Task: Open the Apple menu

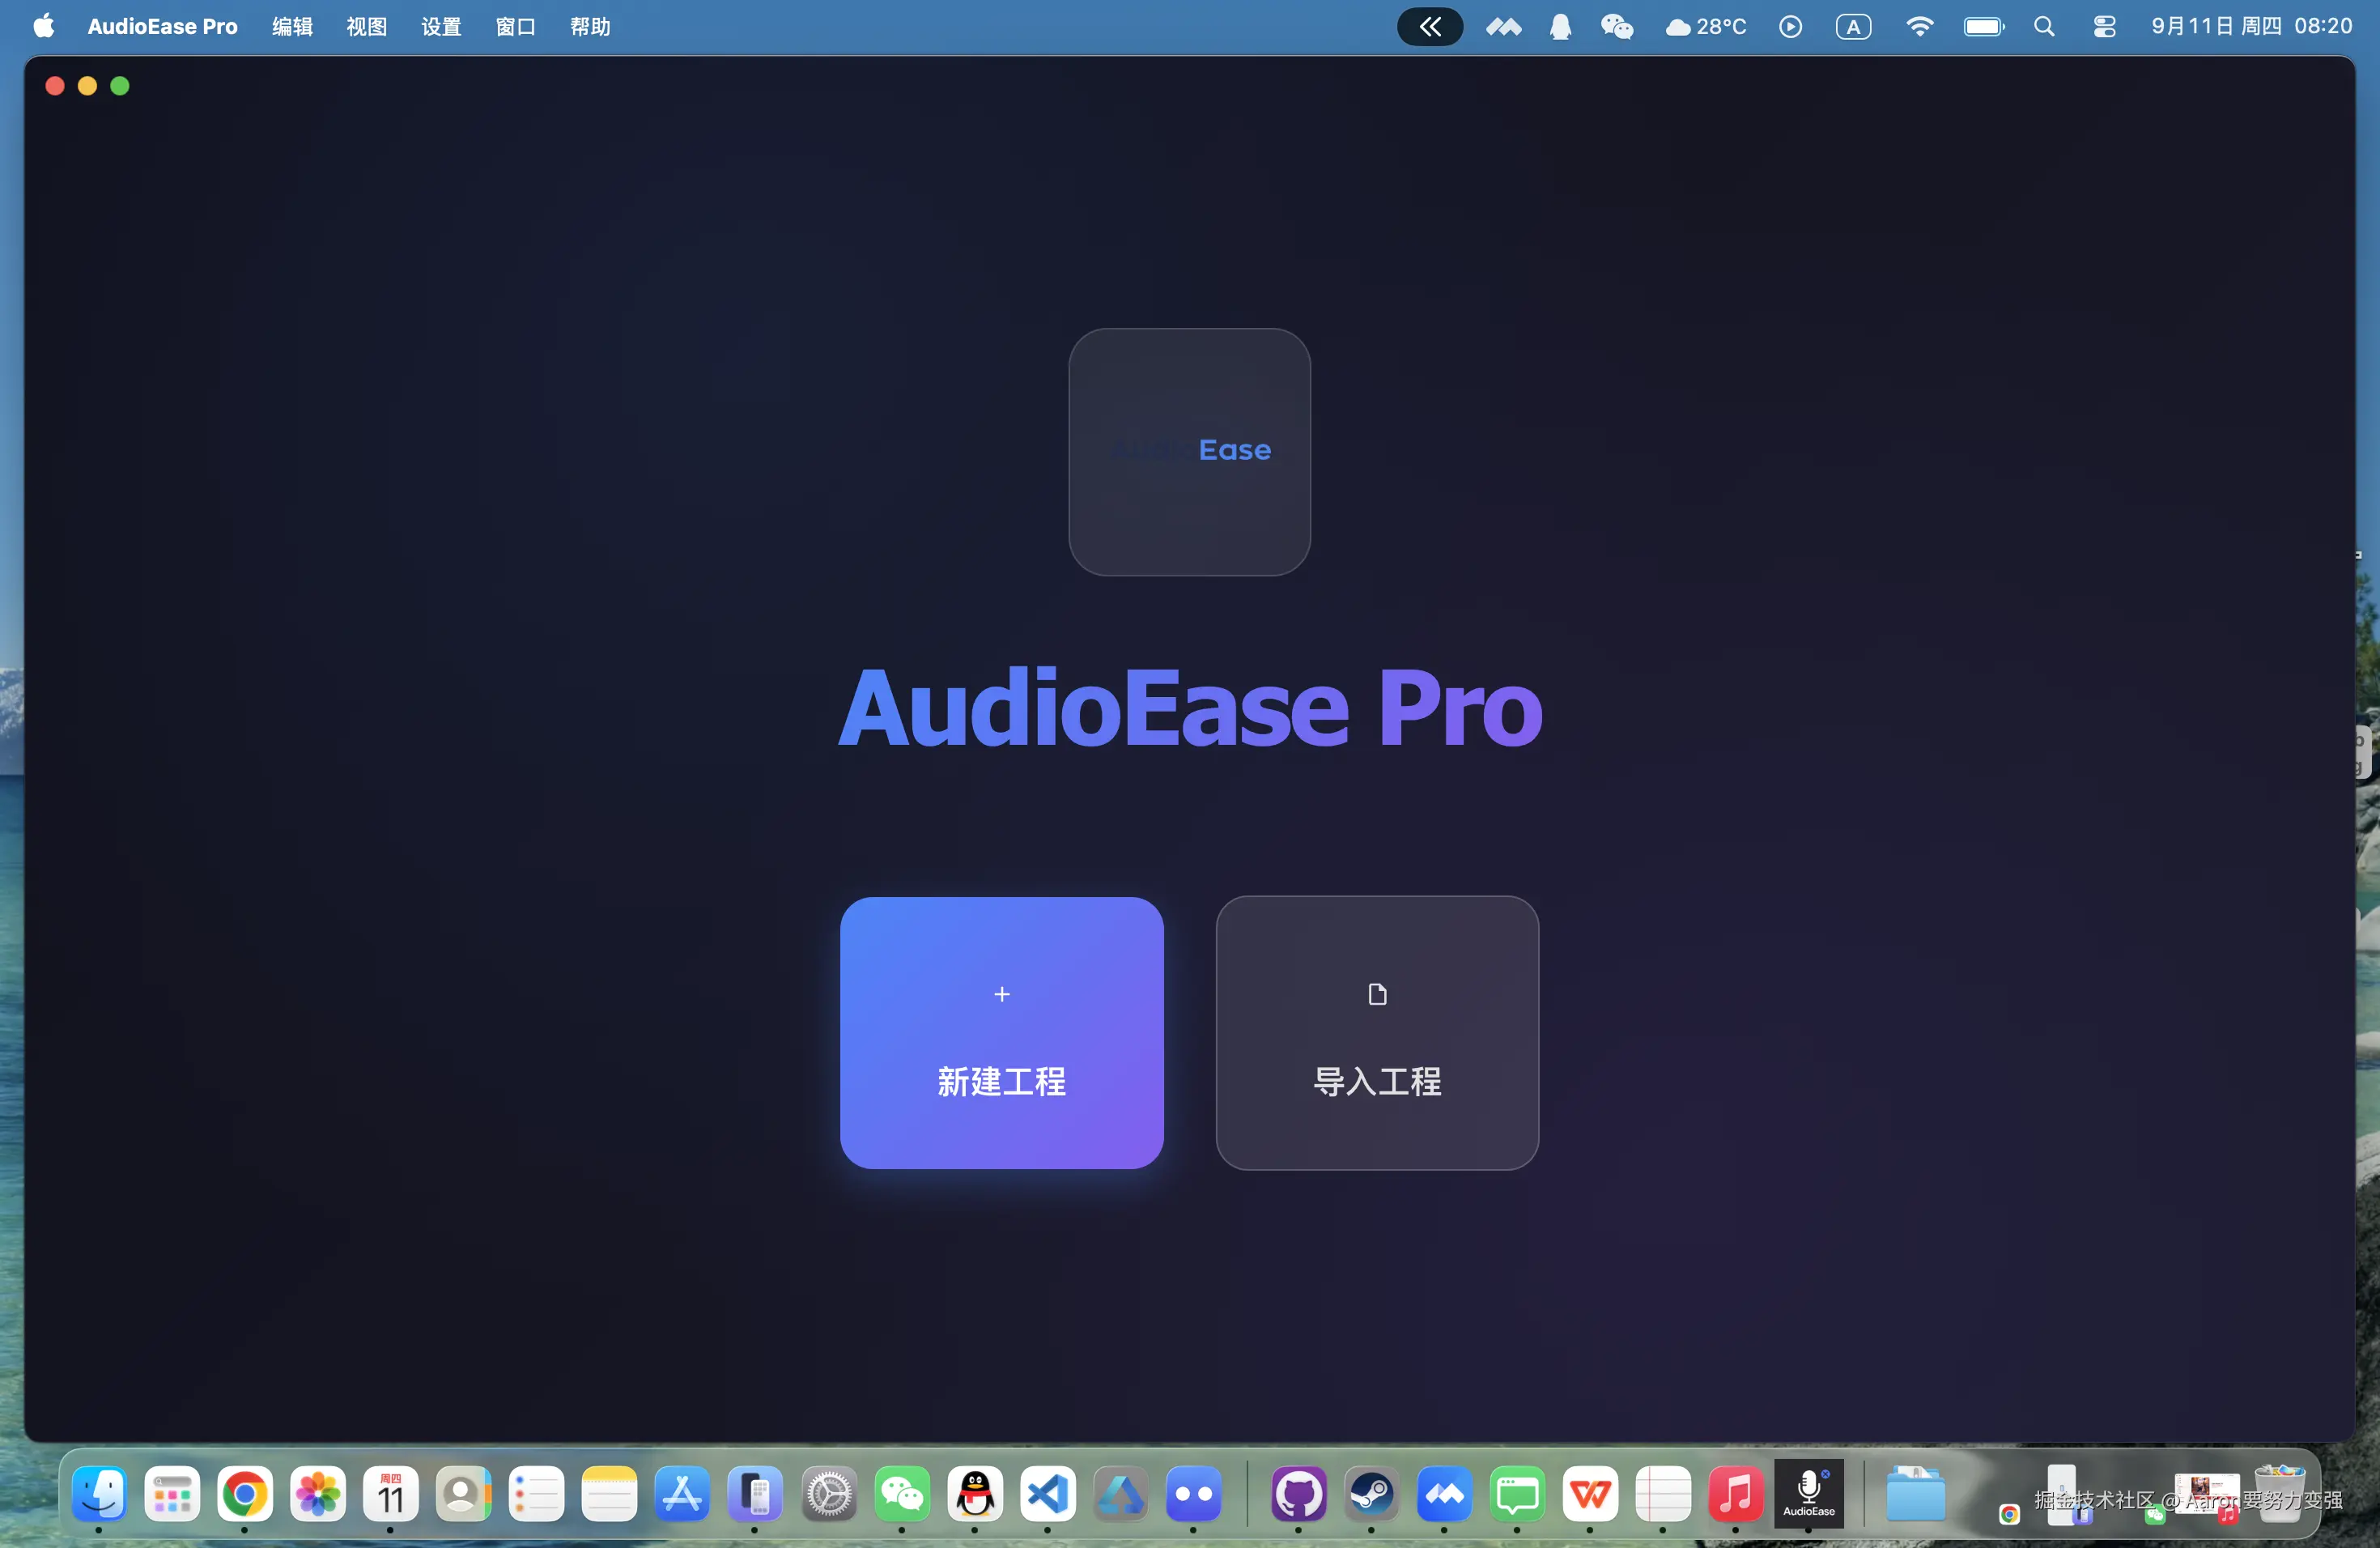Action: (44, 26)
